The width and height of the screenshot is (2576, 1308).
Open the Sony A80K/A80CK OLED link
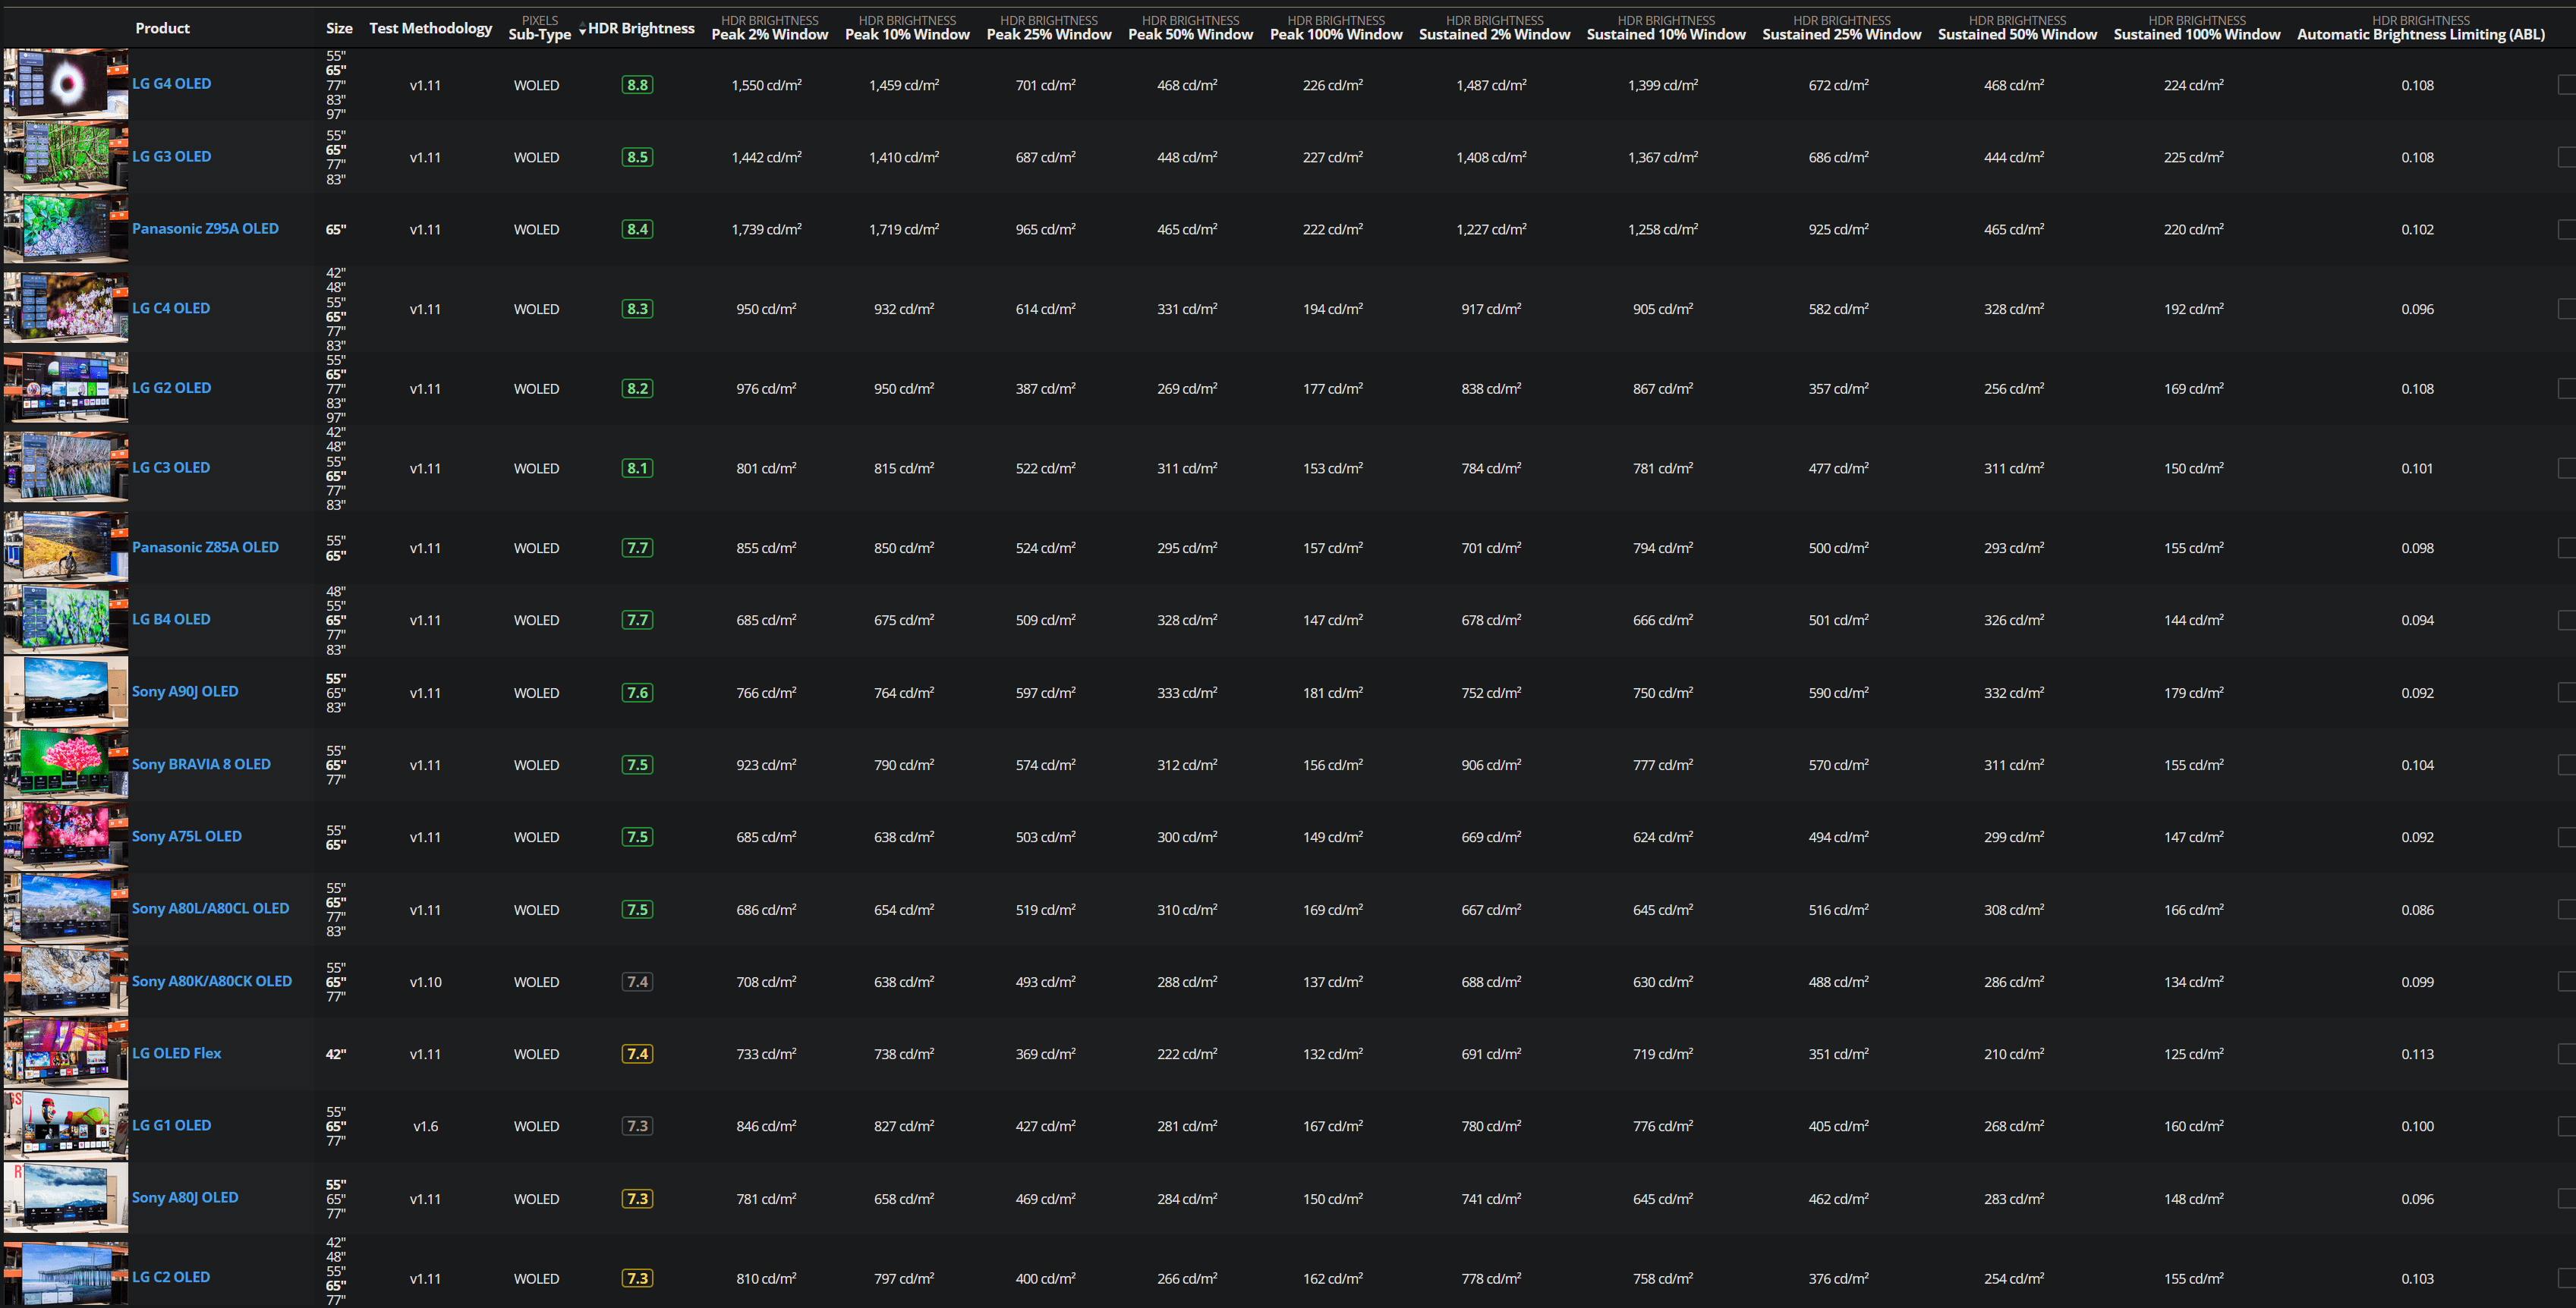tap(212, 981)
